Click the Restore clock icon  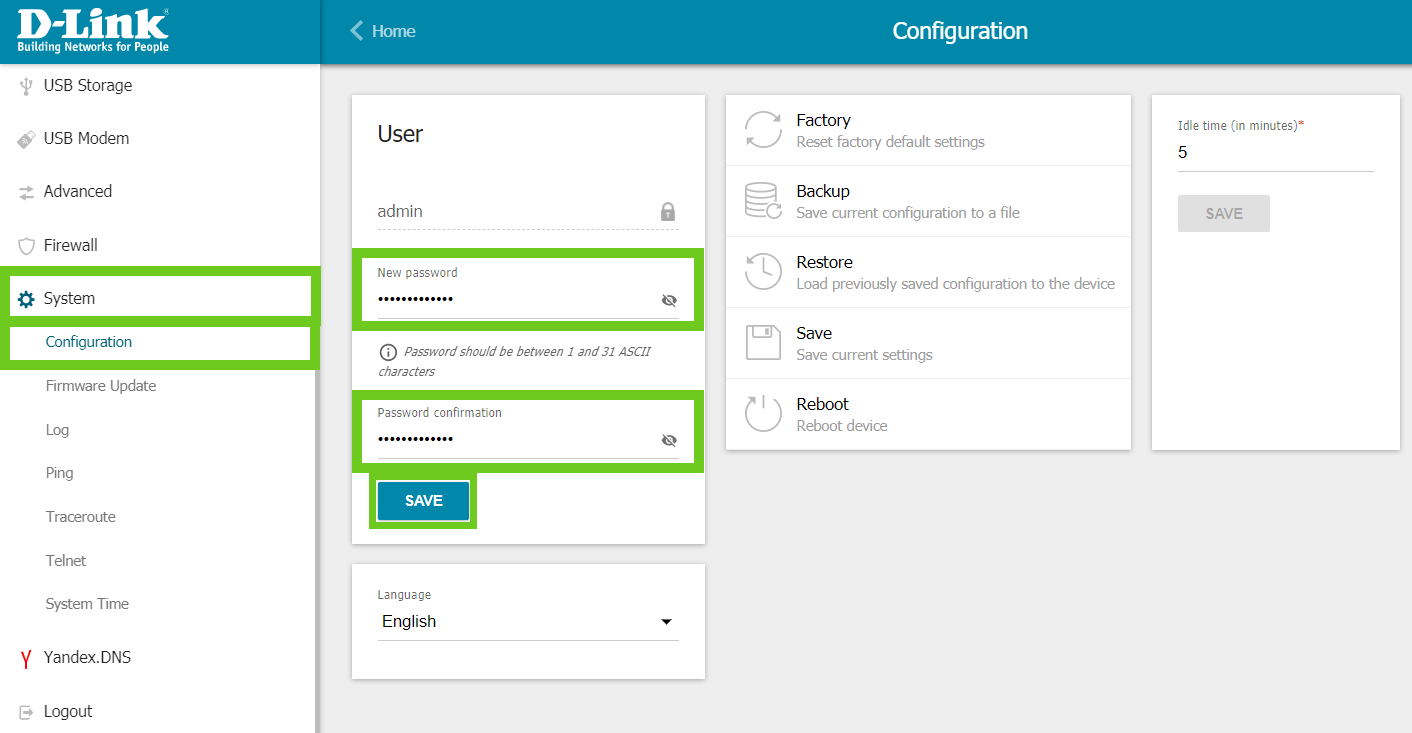[764, 272]
